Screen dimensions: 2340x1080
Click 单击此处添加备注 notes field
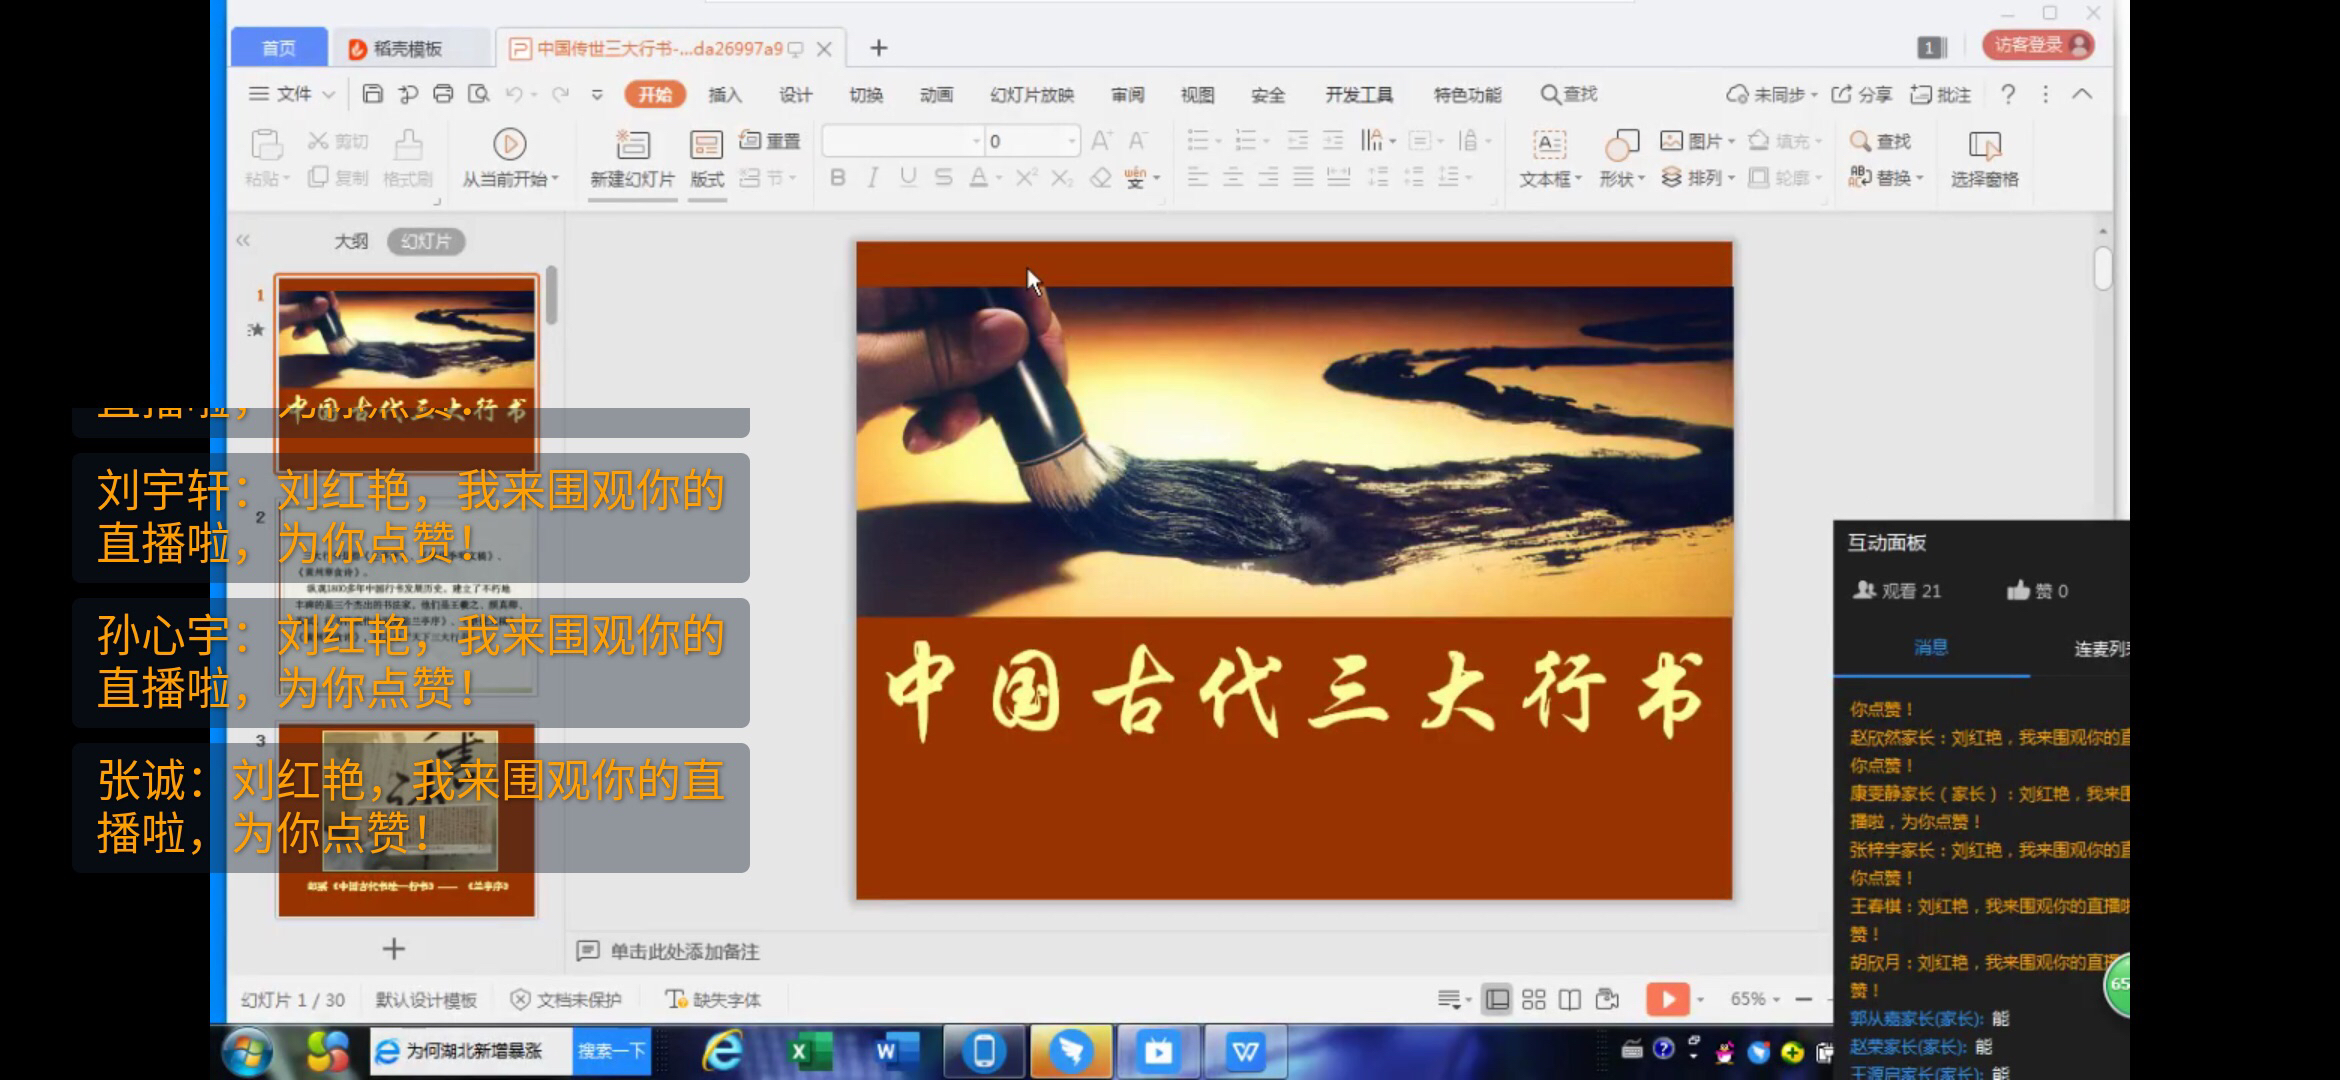(685, 951)
